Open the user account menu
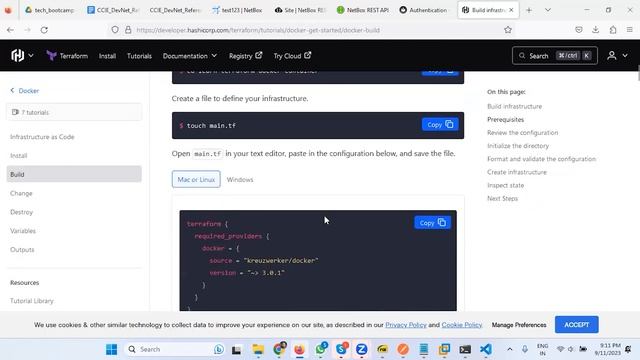Screen dimensions: 640x360 coord(617,56)
